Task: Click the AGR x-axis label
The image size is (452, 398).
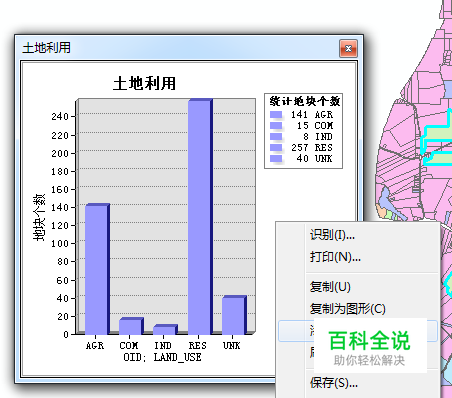Action: click(x=95, y=346)
